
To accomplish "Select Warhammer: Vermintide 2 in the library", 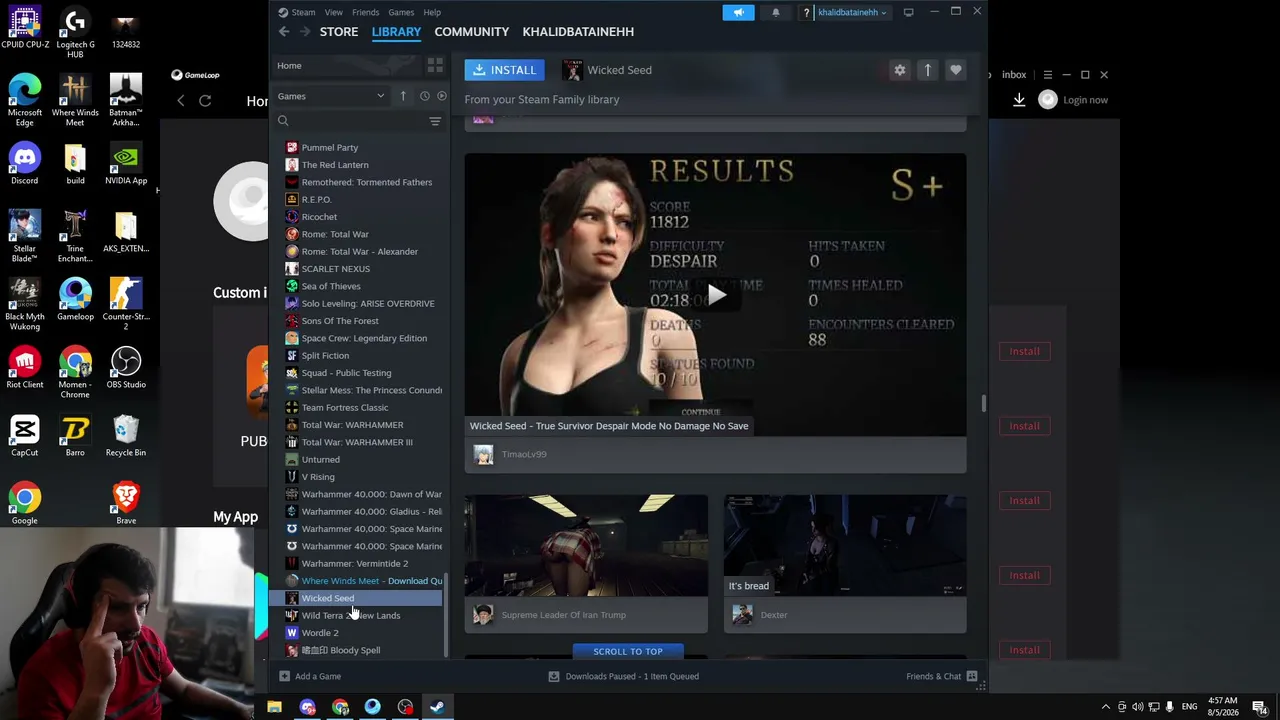I will (x=355, y=564).
